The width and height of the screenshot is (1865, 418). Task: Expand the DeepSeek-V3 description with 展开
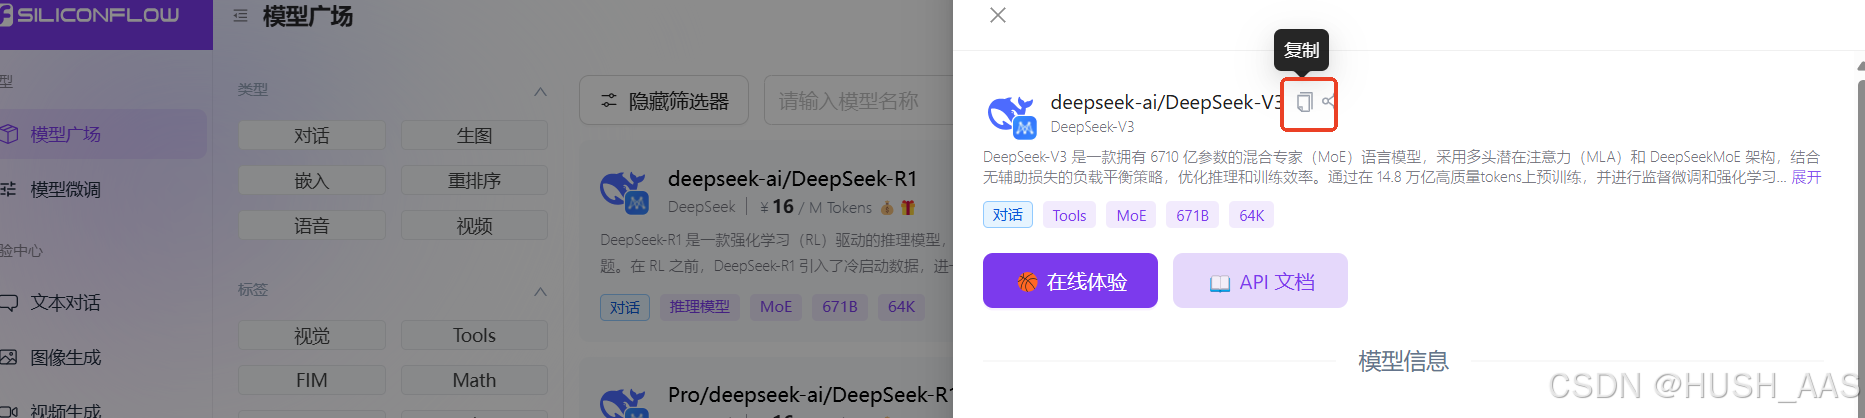1806,177
